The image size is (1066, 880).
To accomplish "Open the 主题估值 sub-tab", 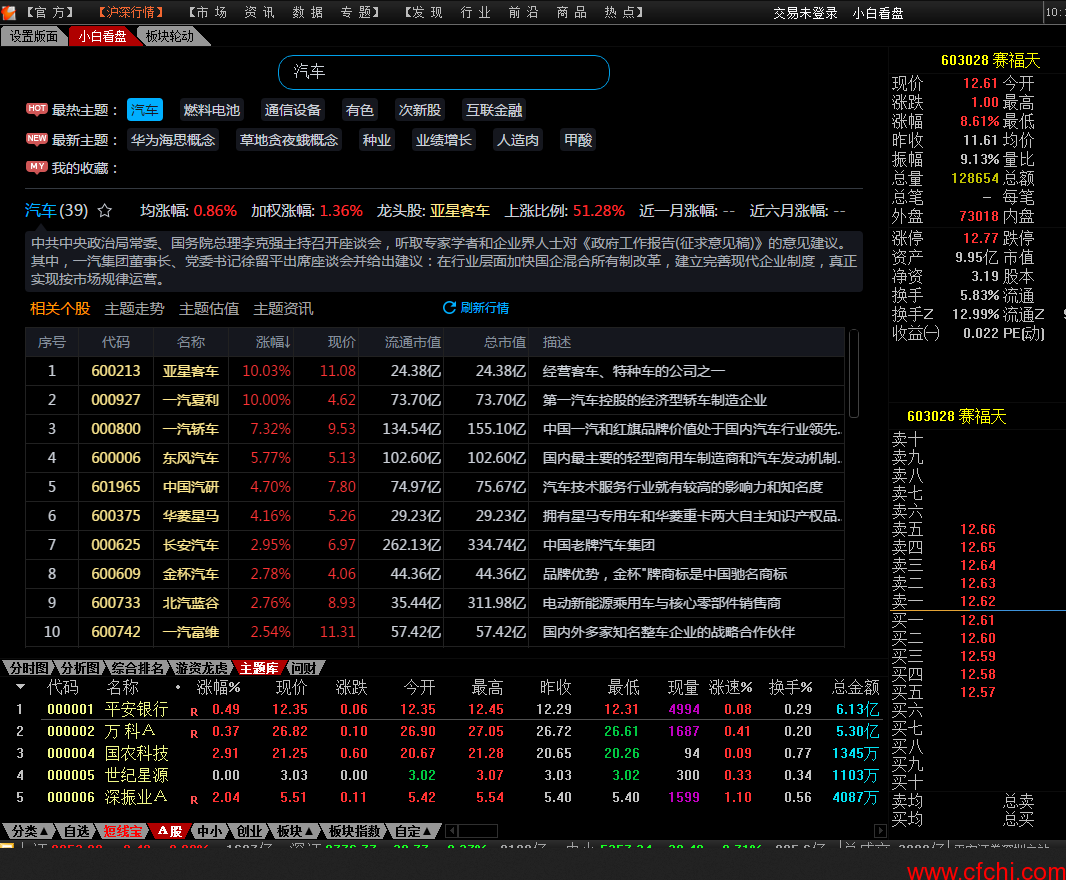I will coord(209,309).
